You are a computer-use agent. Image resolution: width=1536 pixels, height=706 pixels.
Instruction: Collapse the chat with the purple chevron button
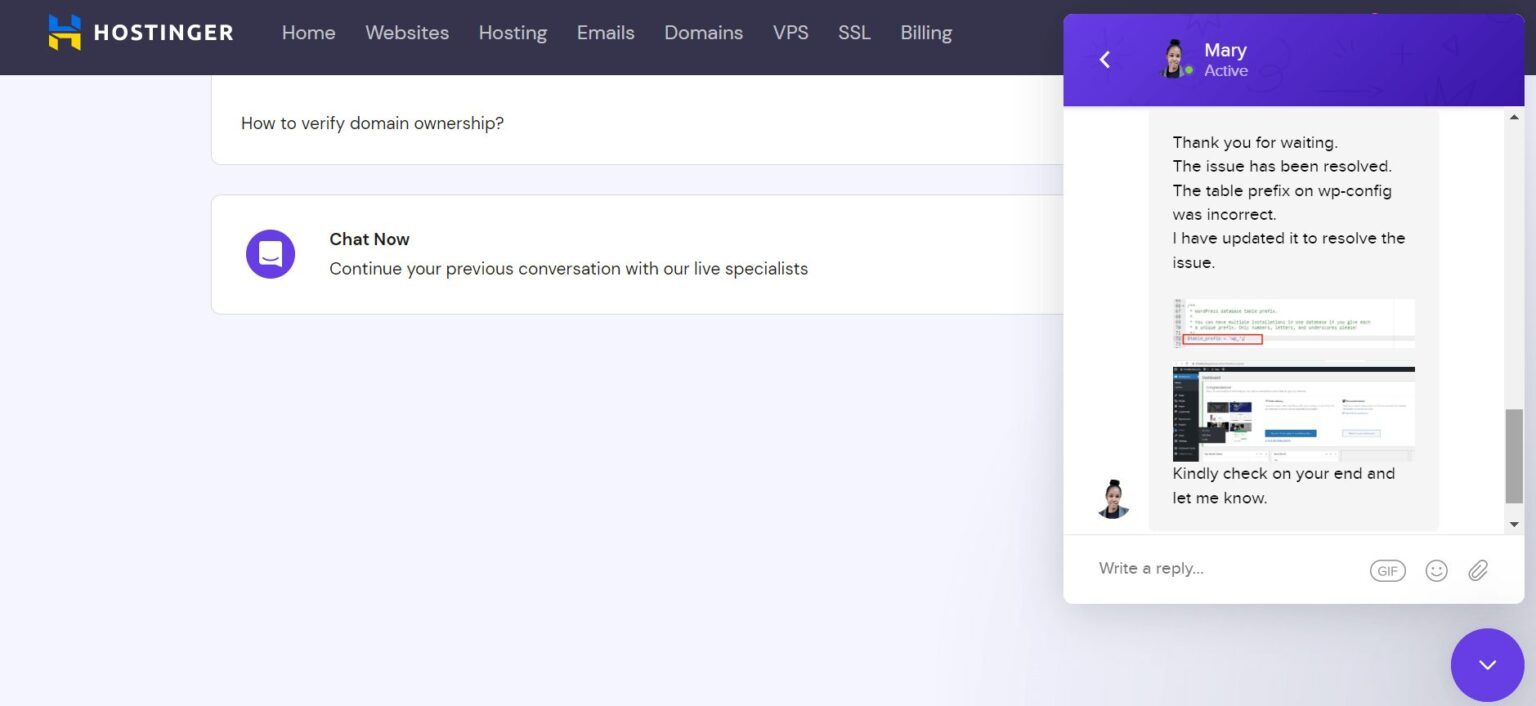tap(1487, 664)
